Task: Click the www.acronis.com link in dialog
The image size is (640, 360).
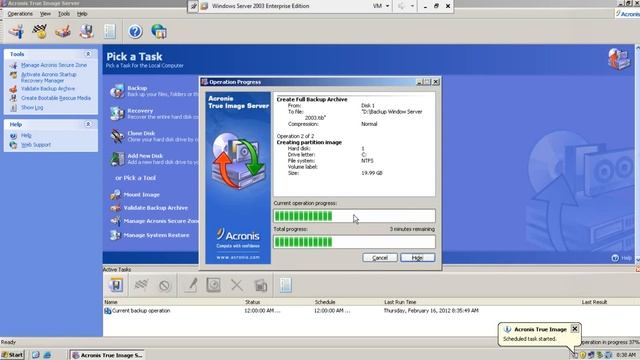Action: [x=238, y=258]
